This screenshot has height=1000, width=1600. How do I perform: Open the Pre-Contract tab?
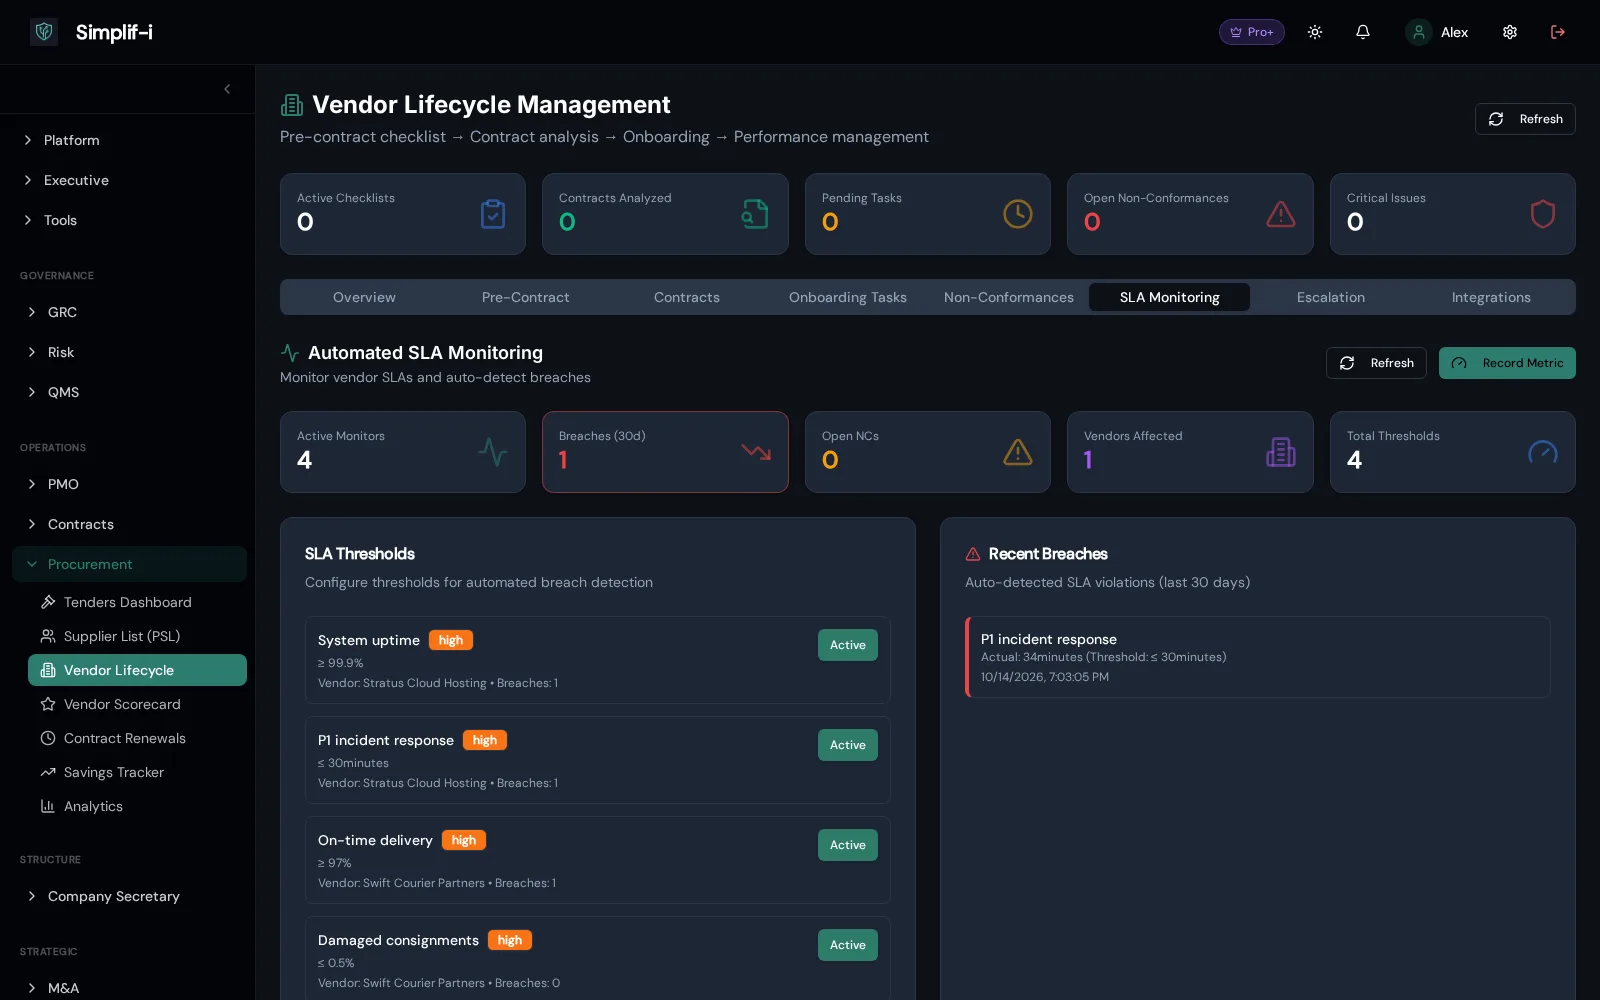[x=525, y=297]
